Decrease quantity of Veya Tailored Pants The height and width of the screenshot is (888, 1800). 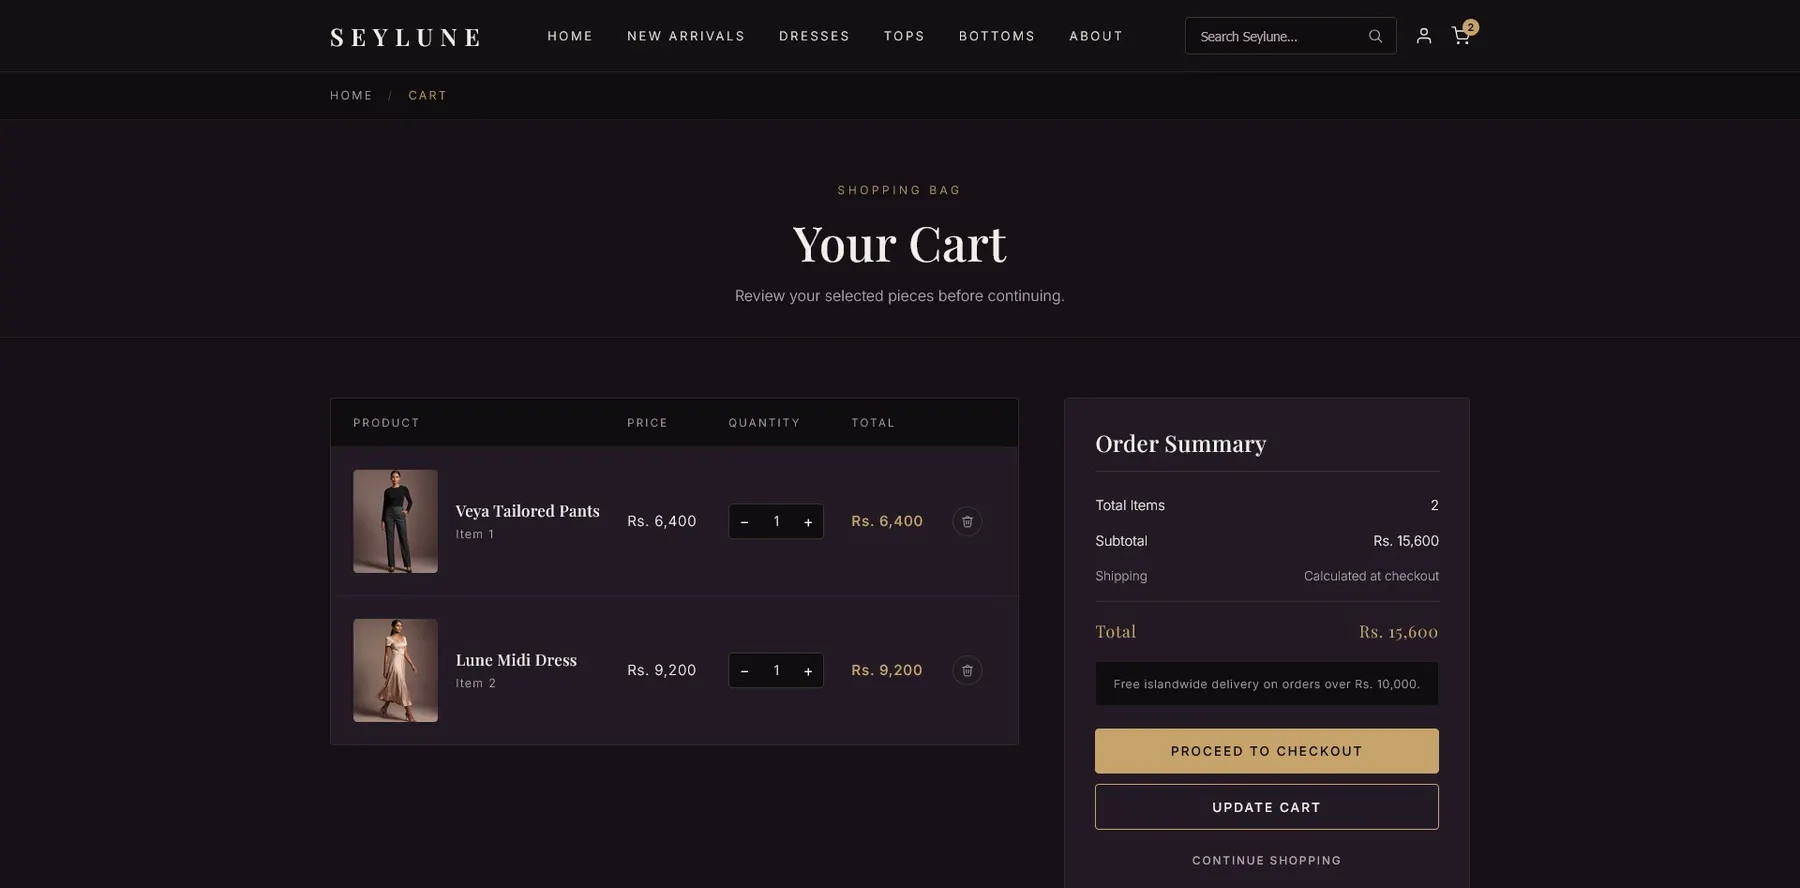pos(744,521)
